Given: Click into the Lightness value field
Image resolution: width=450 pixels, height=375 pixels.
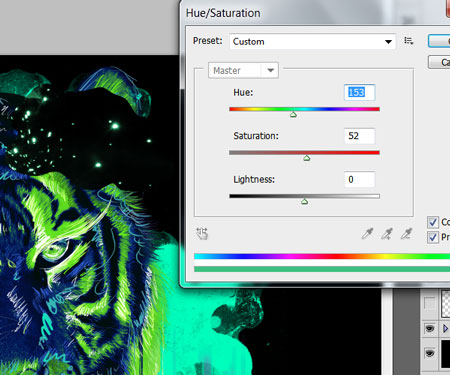Looking at the screenshot, I should [x=359, y=179].
